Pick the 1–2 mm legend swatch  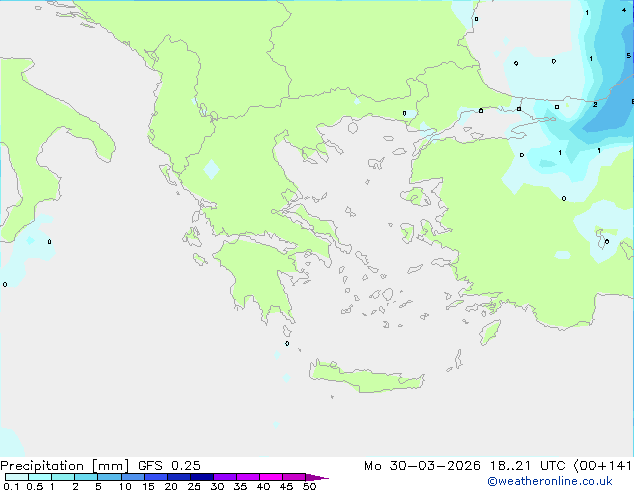pos(63,477)
